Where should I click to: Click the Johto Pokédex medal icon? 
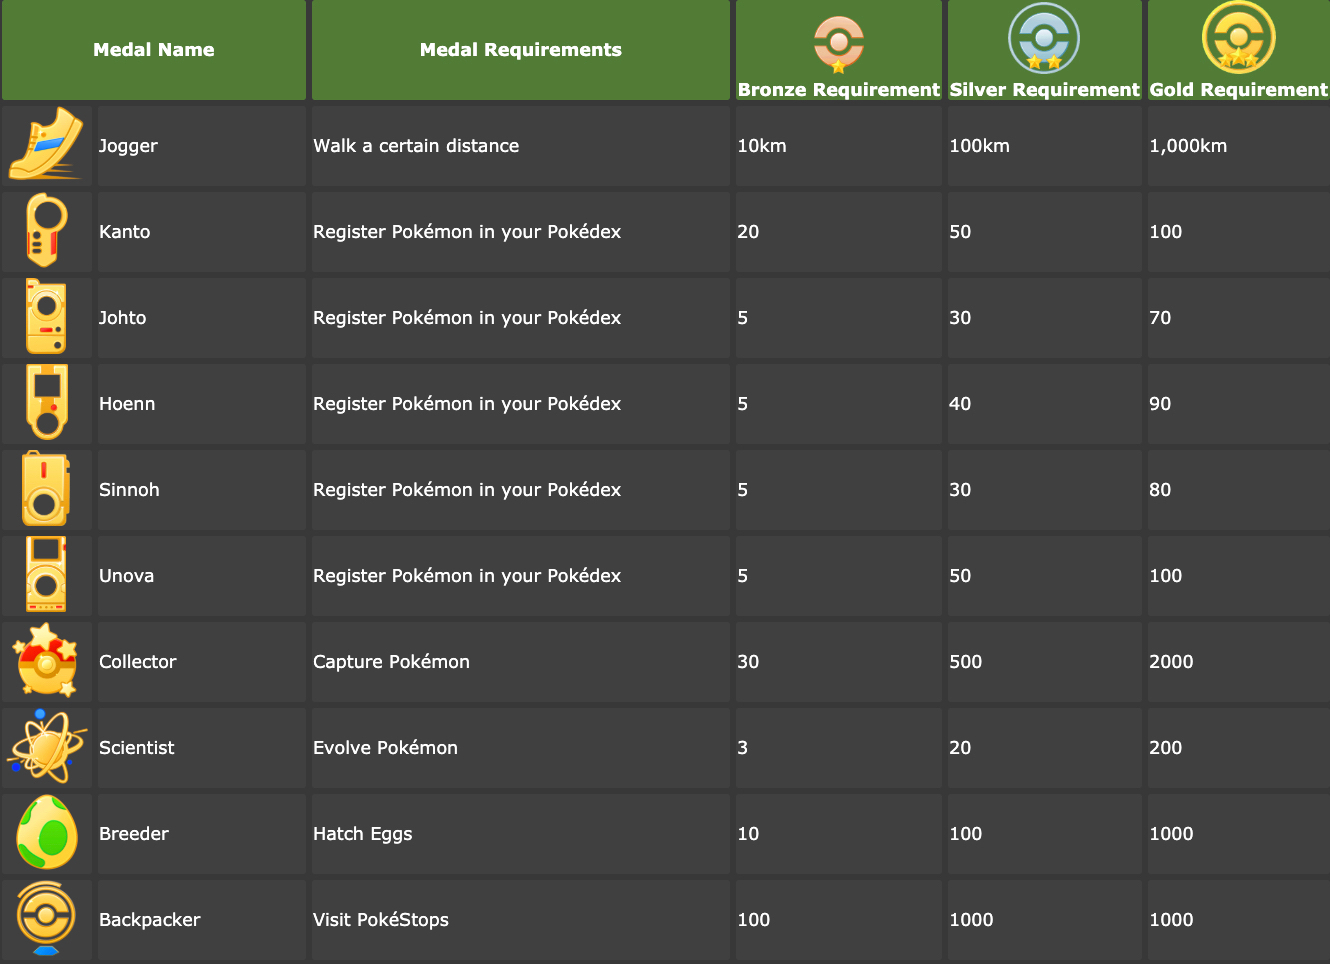[x=46, y=317]
